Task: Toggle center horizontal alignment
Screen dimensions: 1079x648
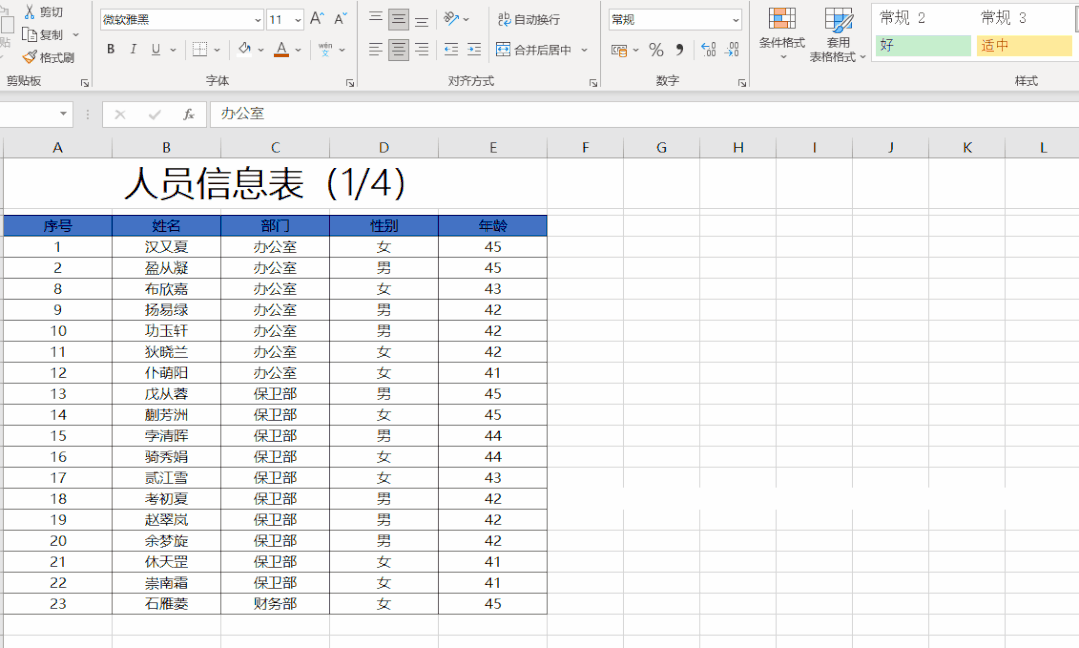Action: coord(398,50)
